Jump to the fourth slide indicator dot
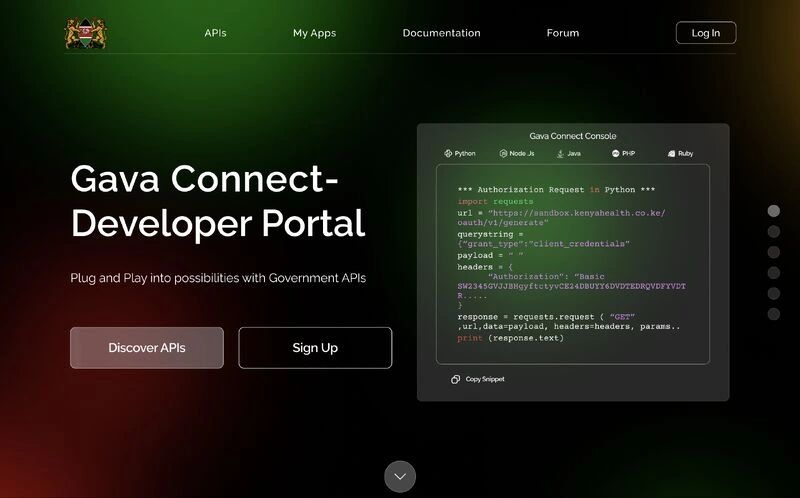Image resolution: width=800 pixels, height=498 pixels. pyautogui.click(x=773, y=273)
